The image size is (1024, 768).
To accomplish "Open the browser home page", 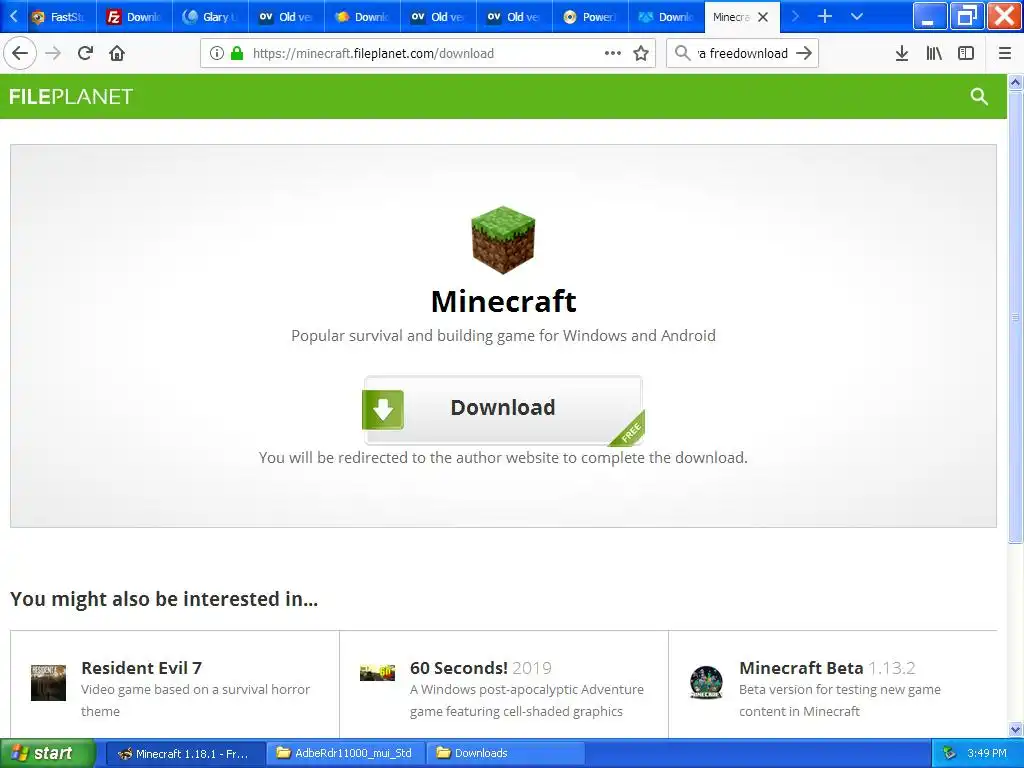I will [x=117, y=53].
